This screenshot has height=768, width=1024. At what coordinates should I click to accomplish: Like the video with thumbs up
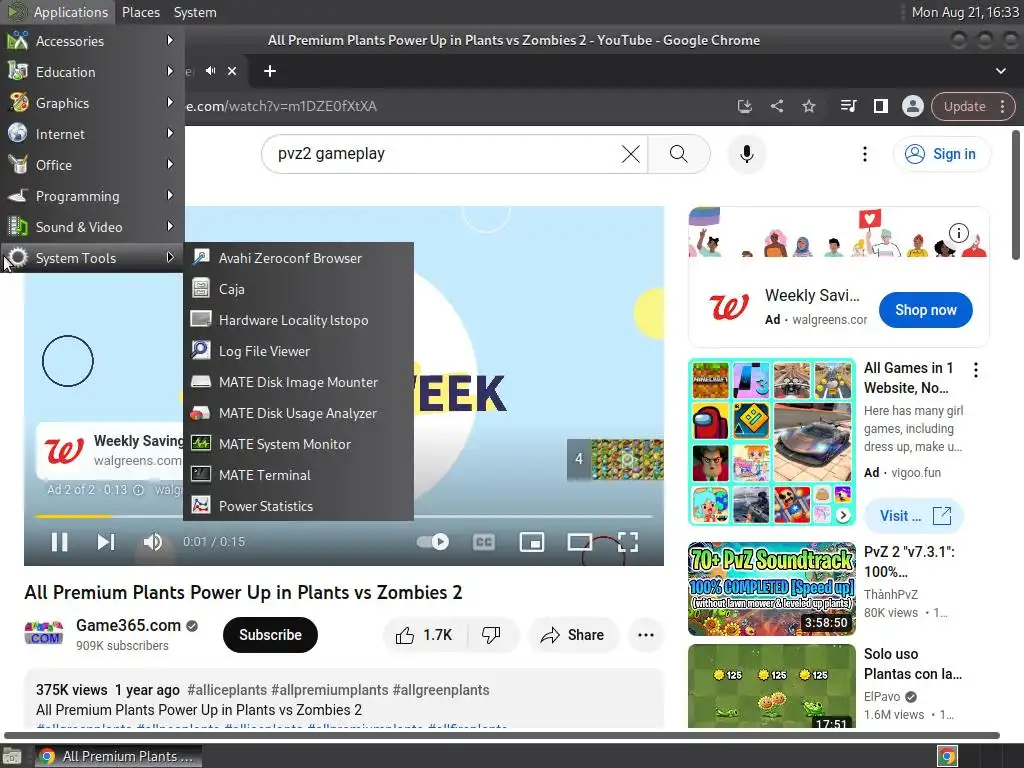click(x=424, y=635)
